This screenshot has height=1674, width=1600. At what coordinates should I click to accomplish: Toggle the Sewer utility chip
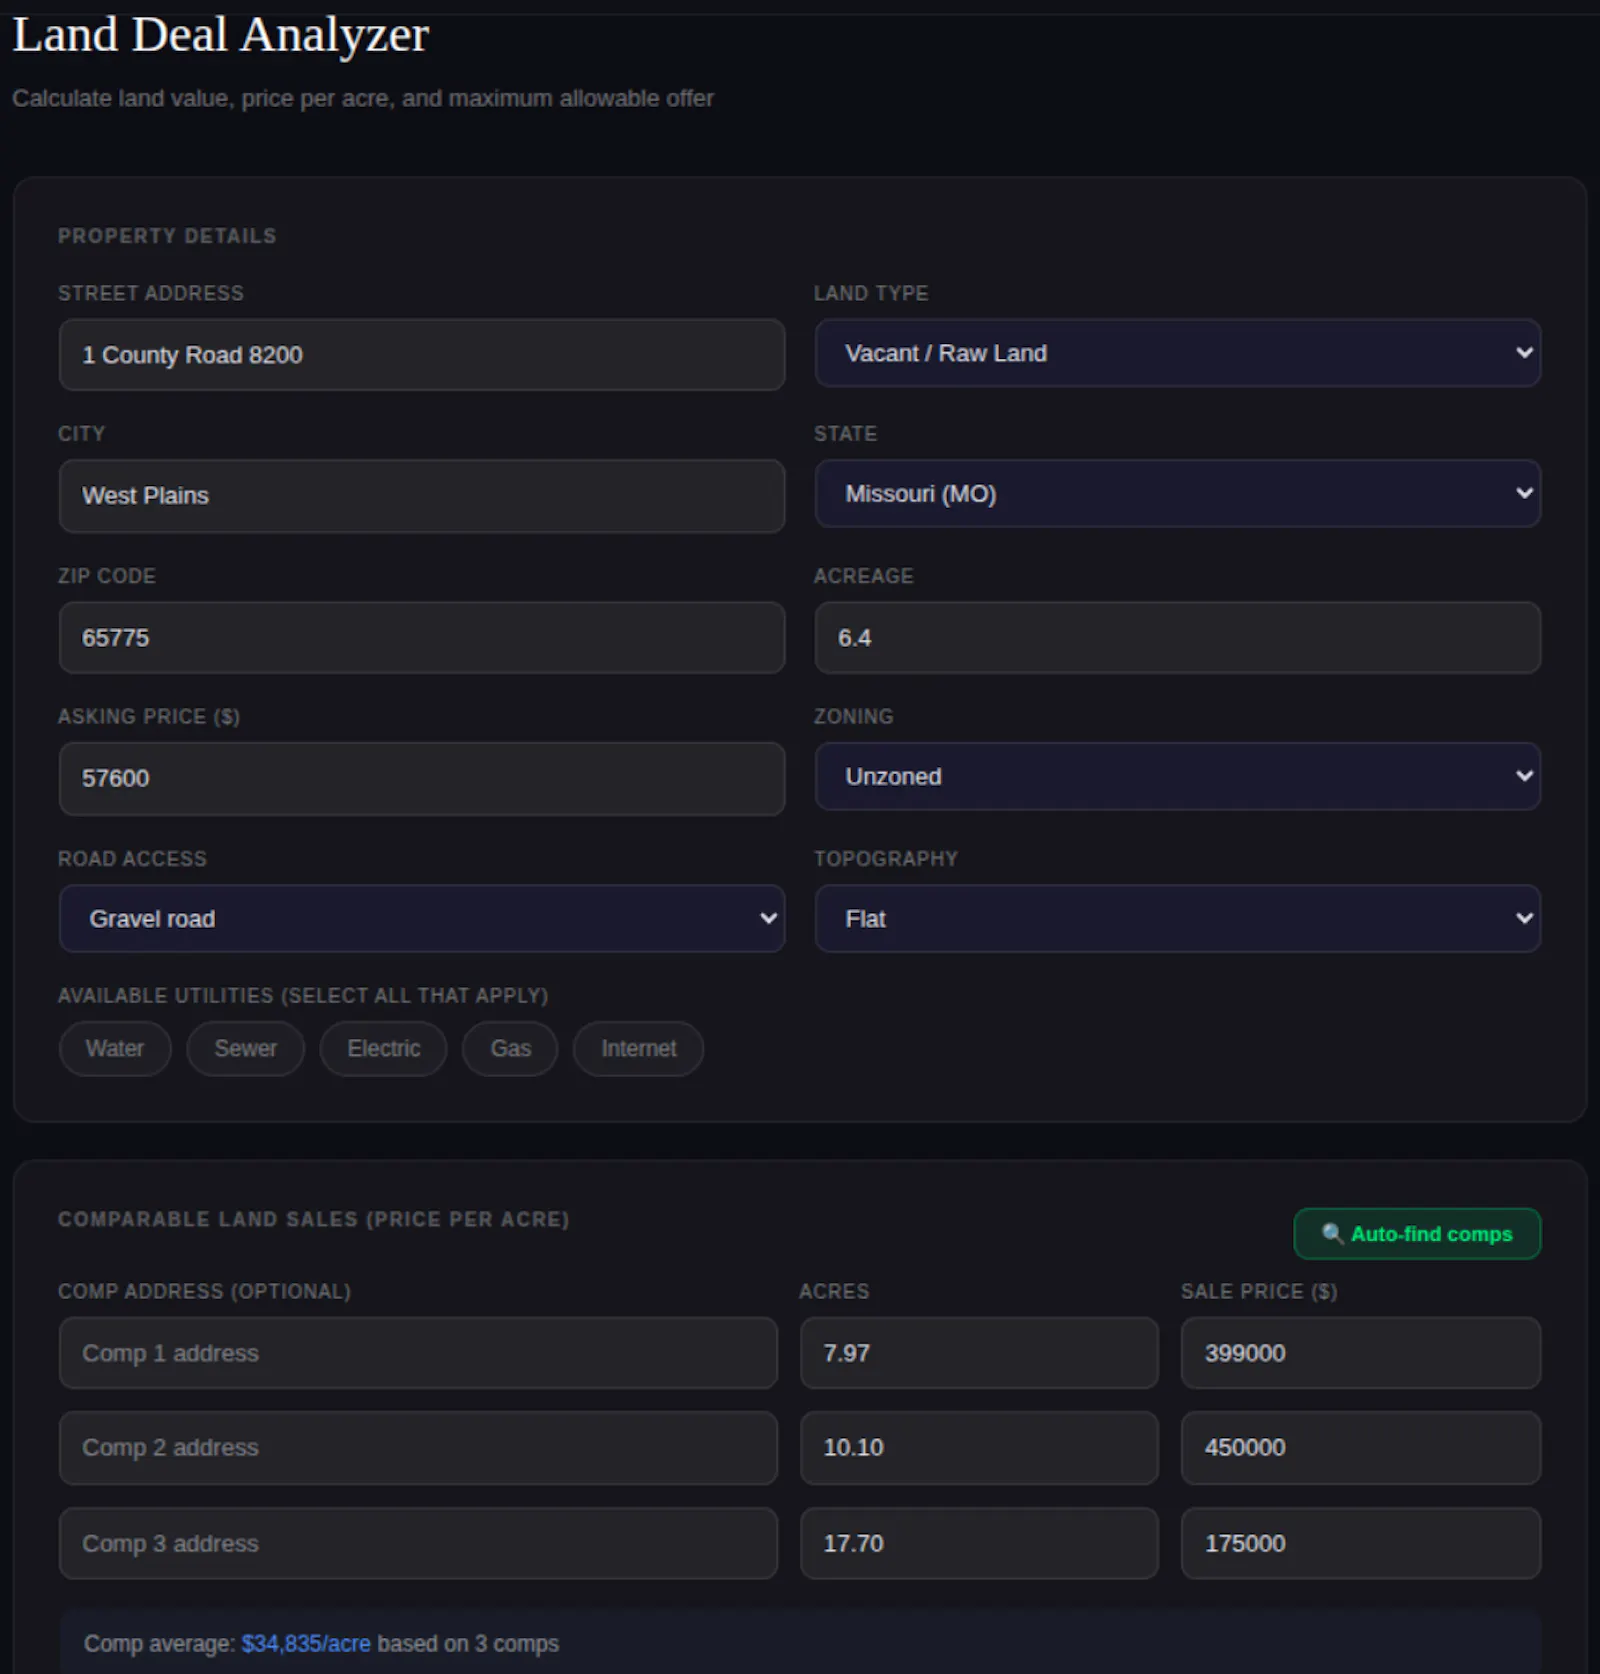coord(245,1048)
